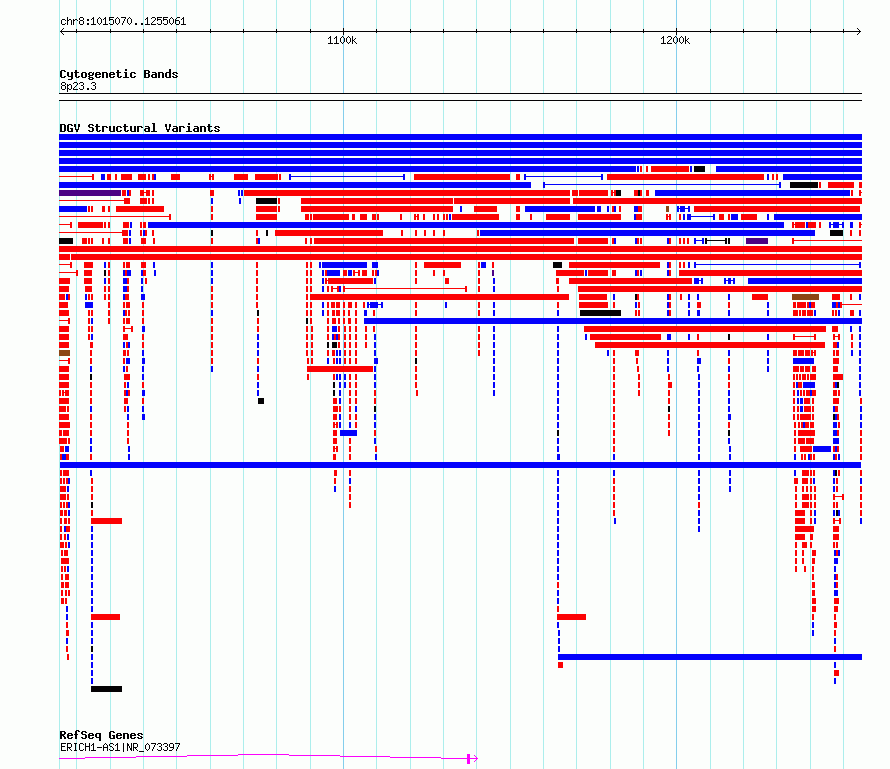Image resolution: width=890 pixels, height=769 pixels.
Task: Click the right arrowhead of the ruler
Action: tap(859, 32)
